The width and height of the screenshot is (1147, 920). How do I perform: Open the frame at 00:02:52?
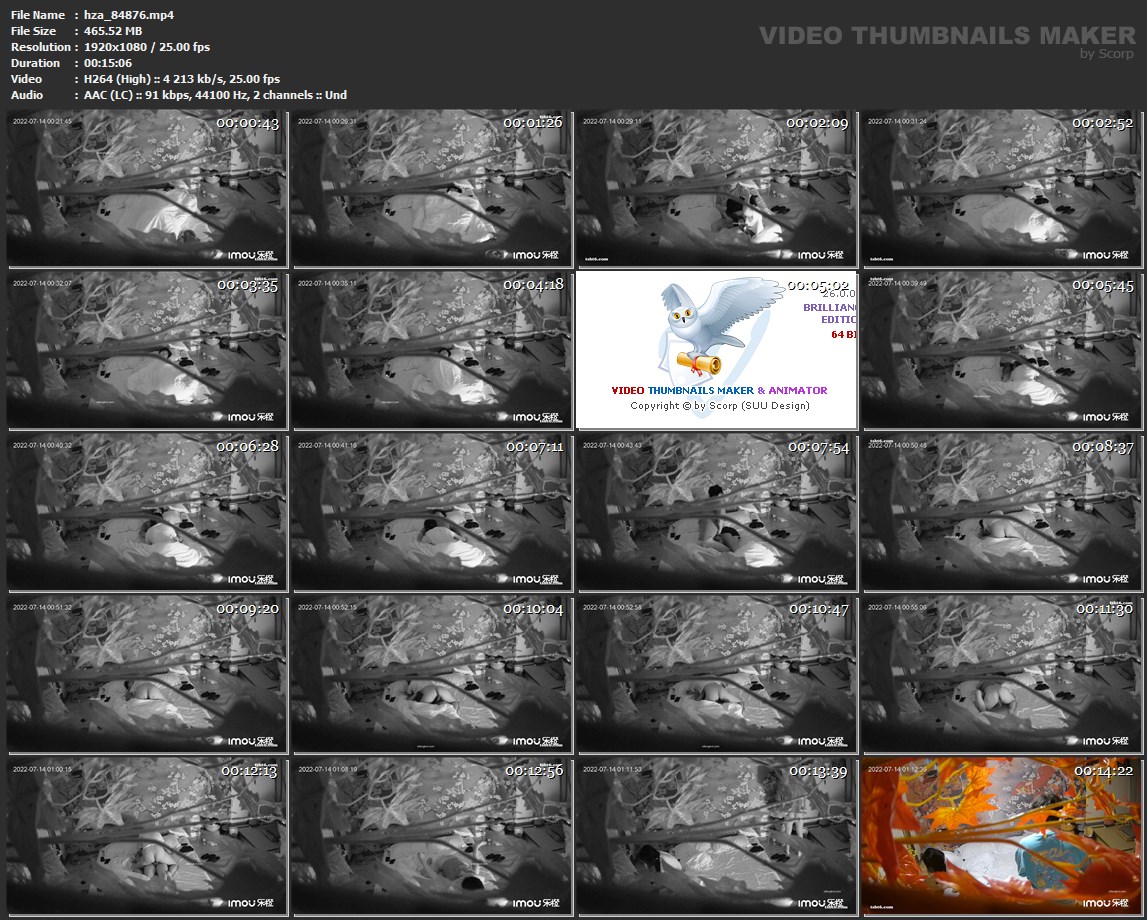point(1001,188)
